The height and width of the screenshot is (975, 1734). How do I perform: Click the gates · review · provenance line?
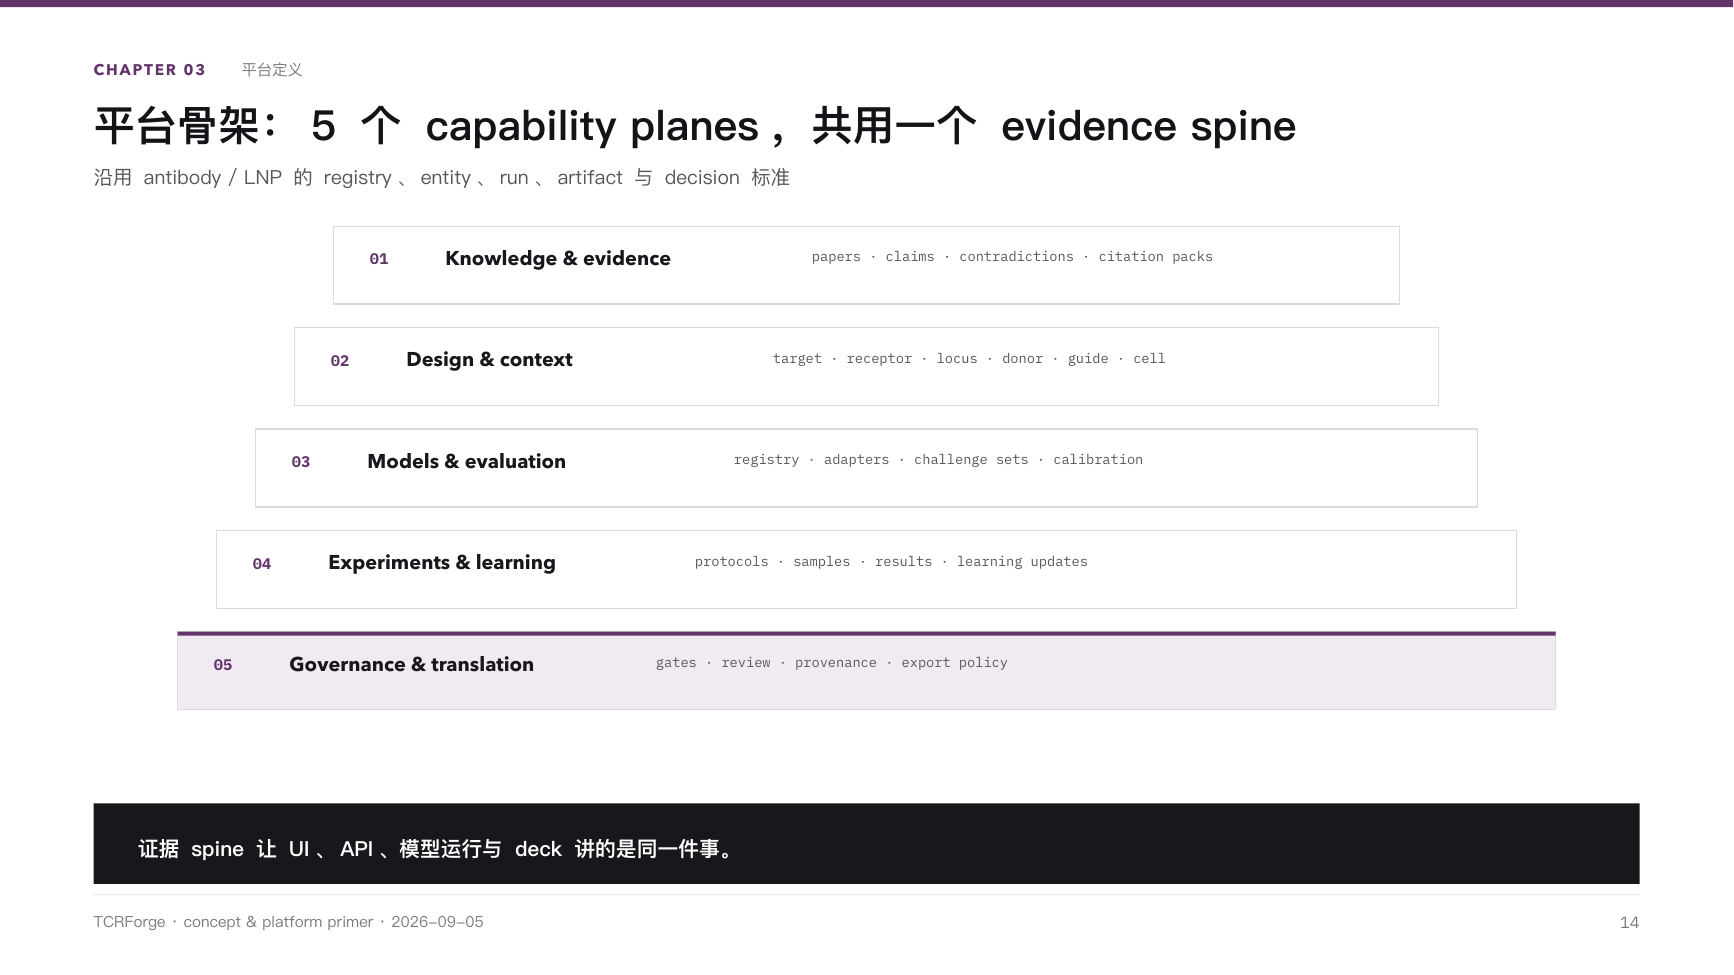pos(831,663)
